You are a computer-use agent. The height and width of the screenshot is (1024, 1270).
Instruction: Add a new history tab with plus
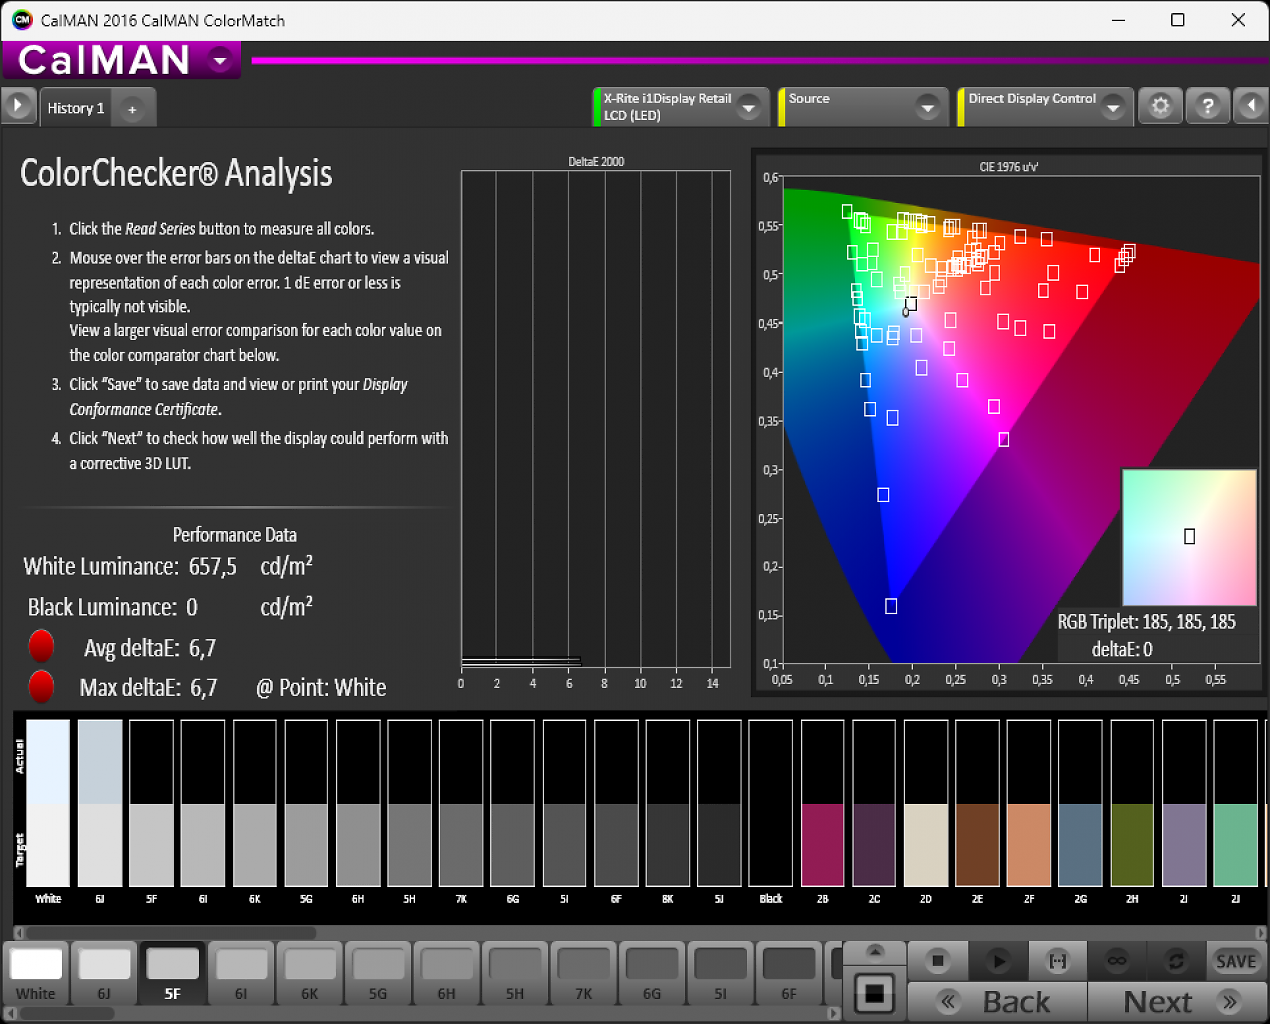pyautogui.click(x=132, y=109)
